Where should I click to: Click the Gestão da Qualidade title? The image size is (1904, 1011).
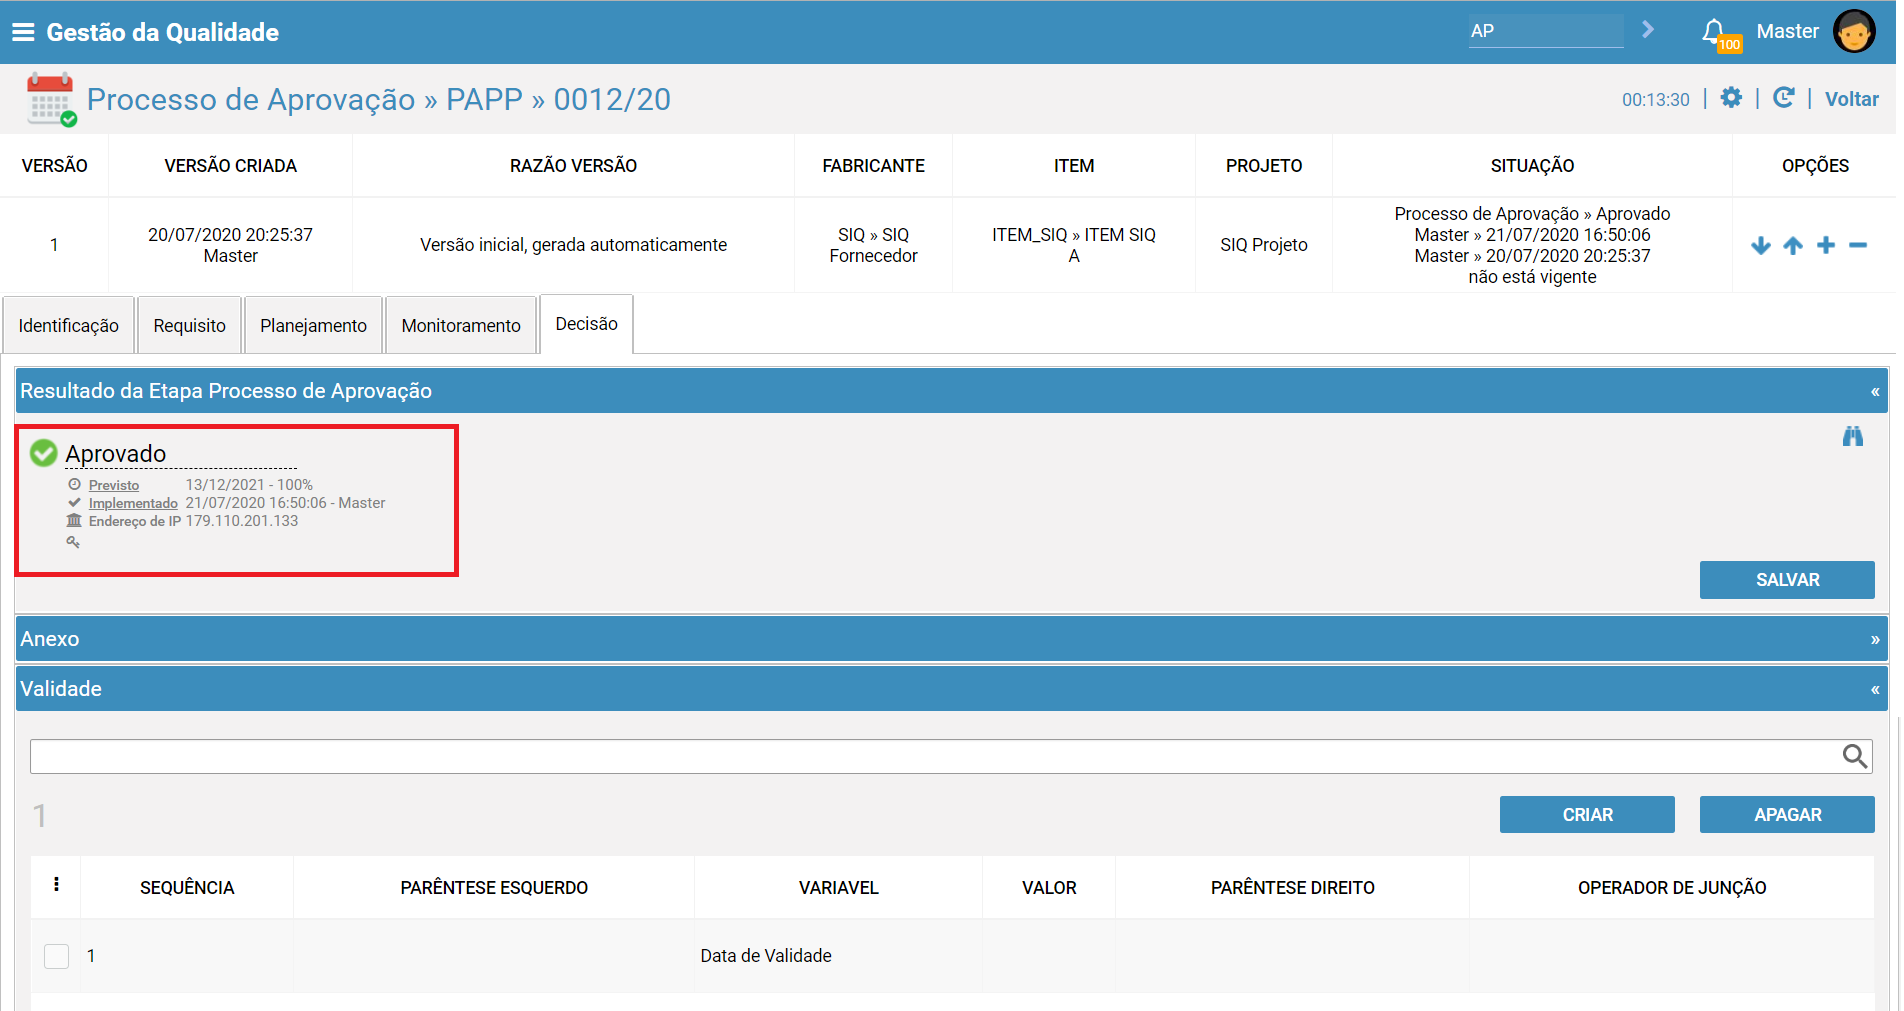coord(163,32)
